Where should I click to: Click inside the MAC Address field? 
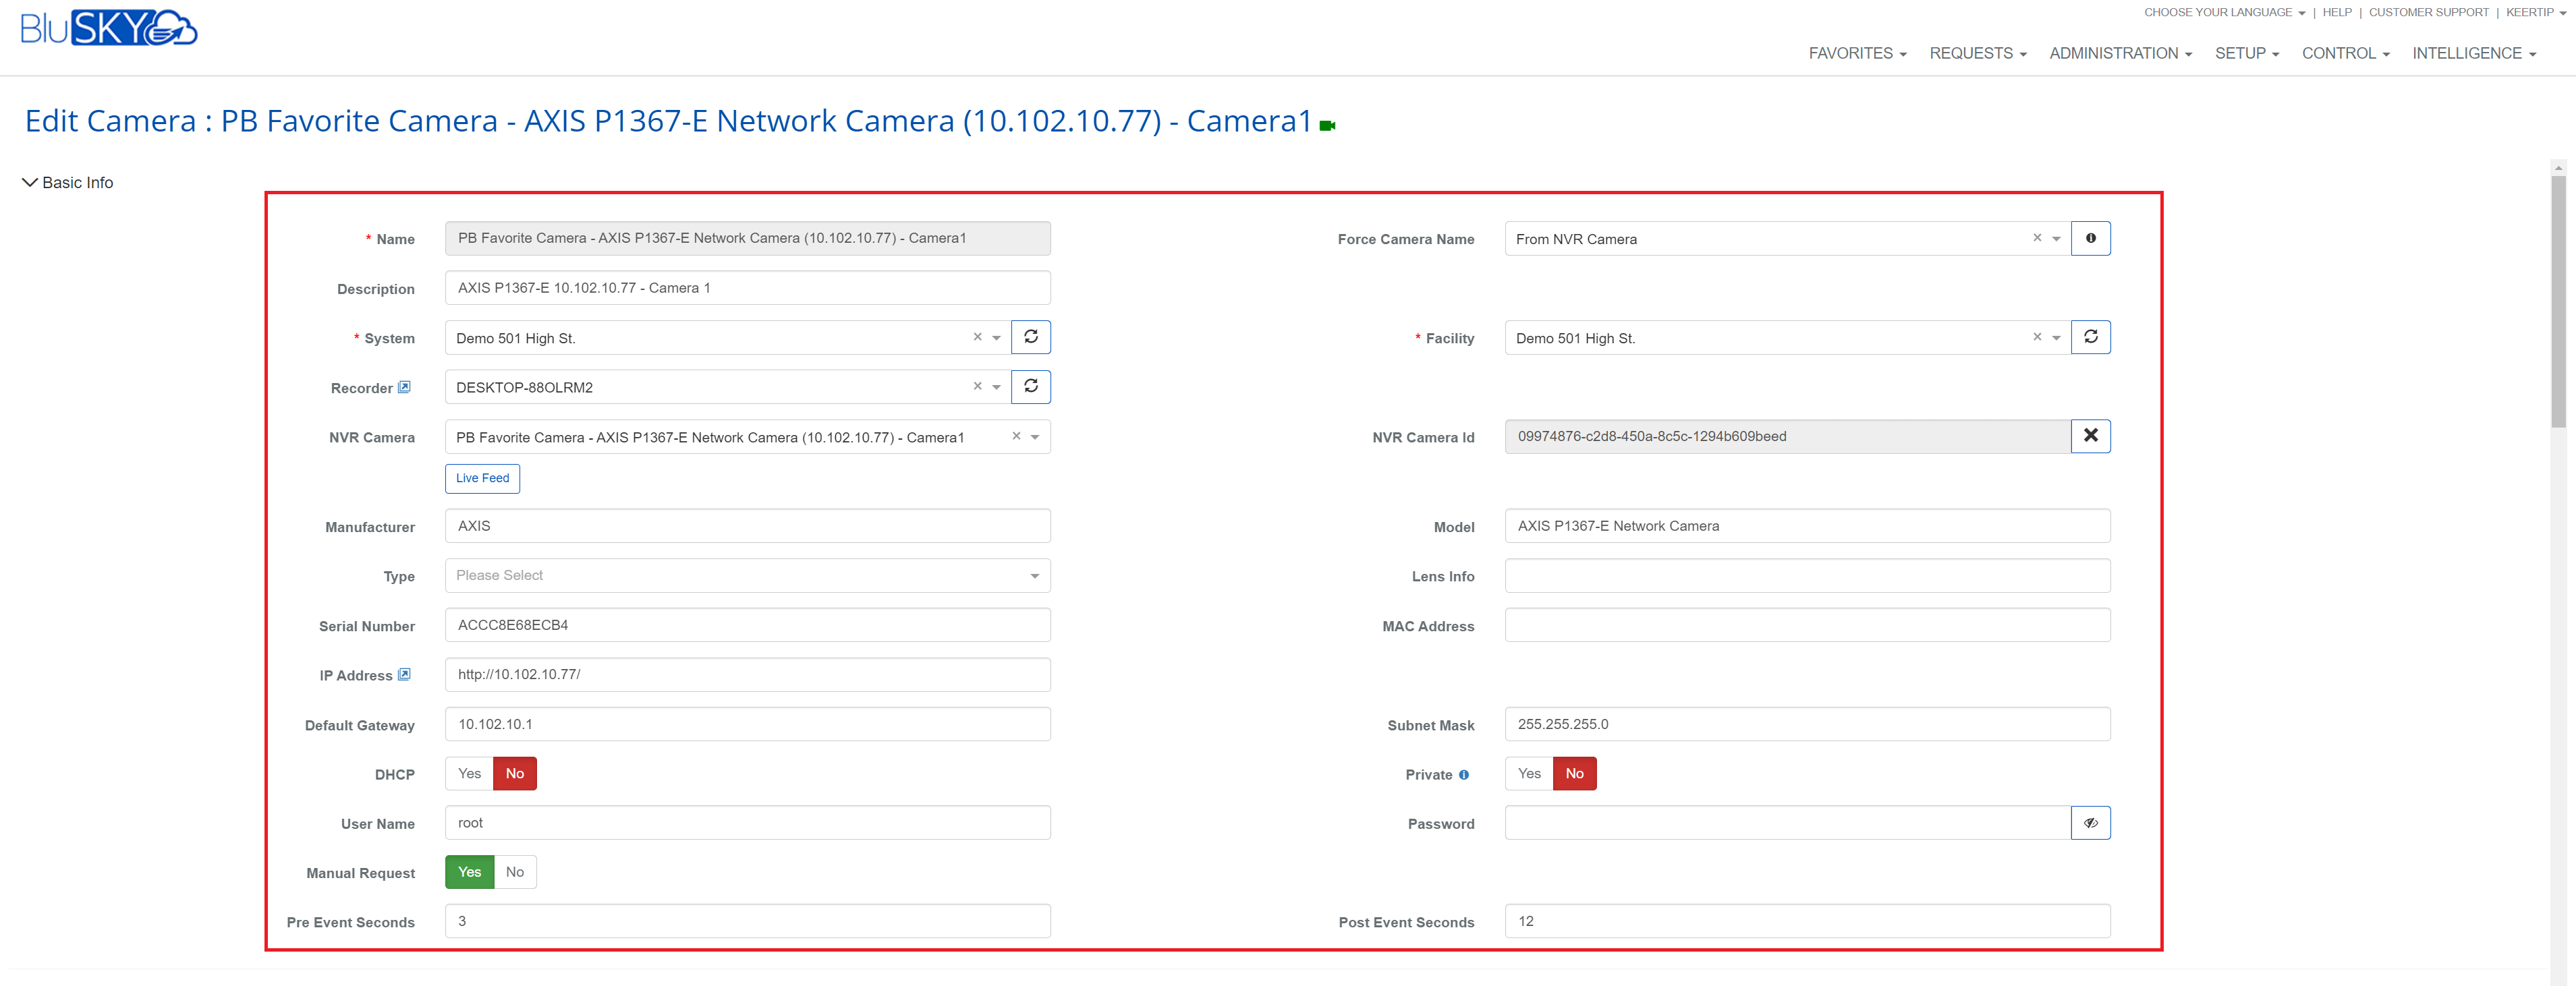(1806, 625)
